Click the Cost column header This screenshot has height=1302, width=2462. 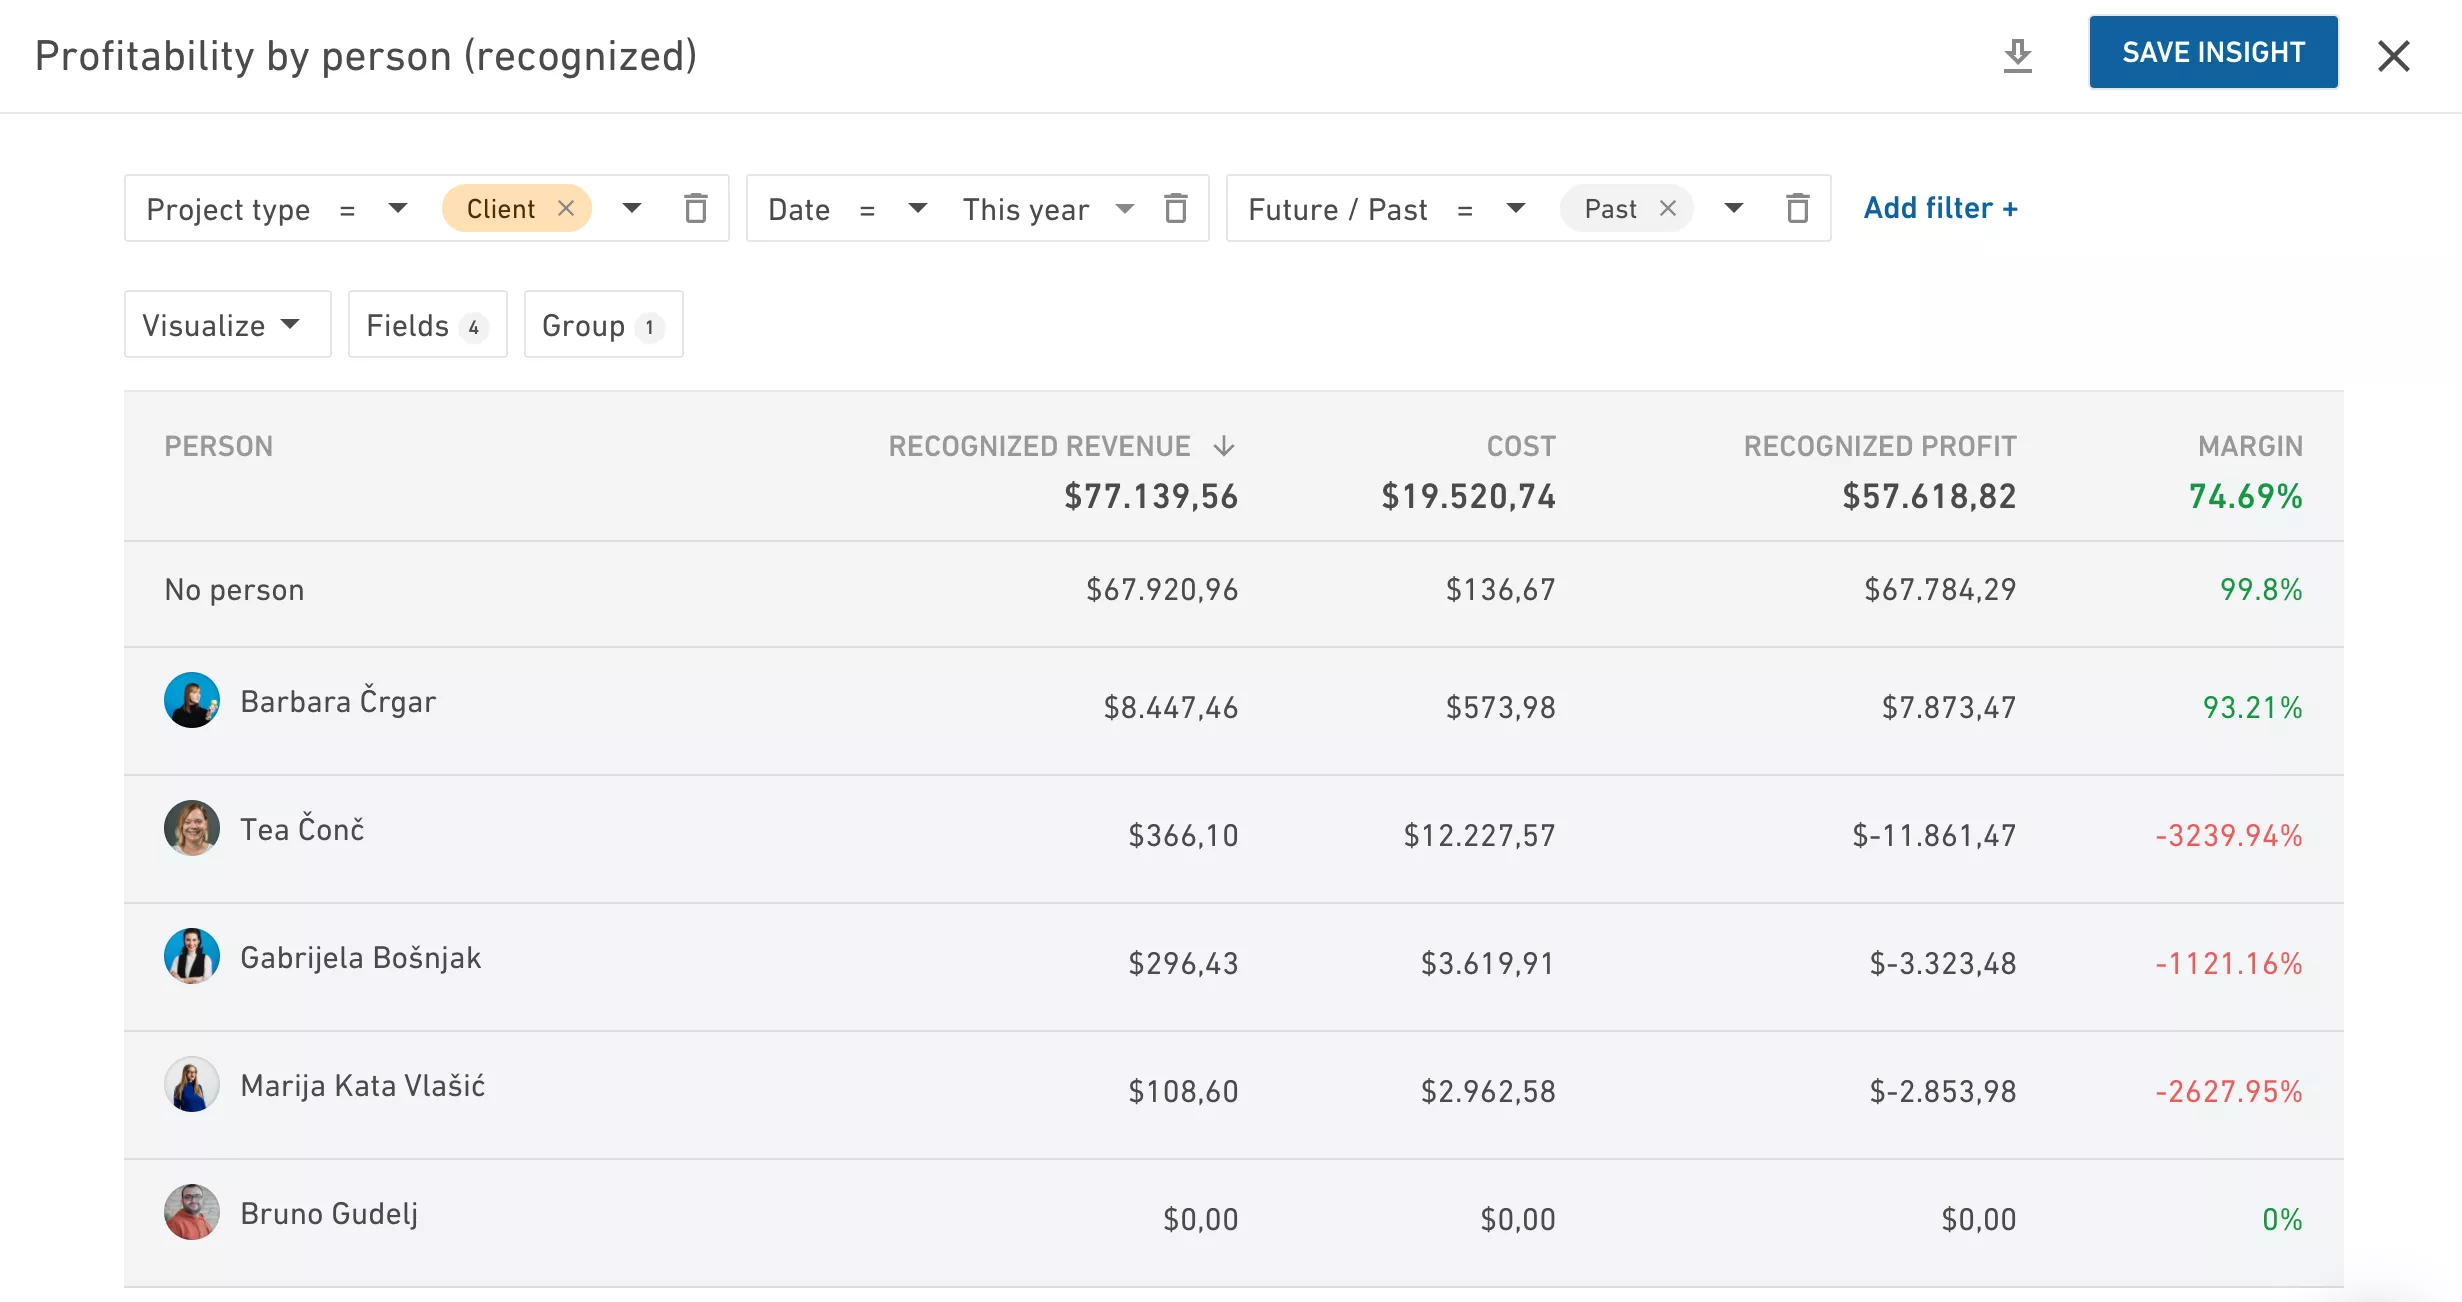pyautogui.click(x=1521, y=446)
